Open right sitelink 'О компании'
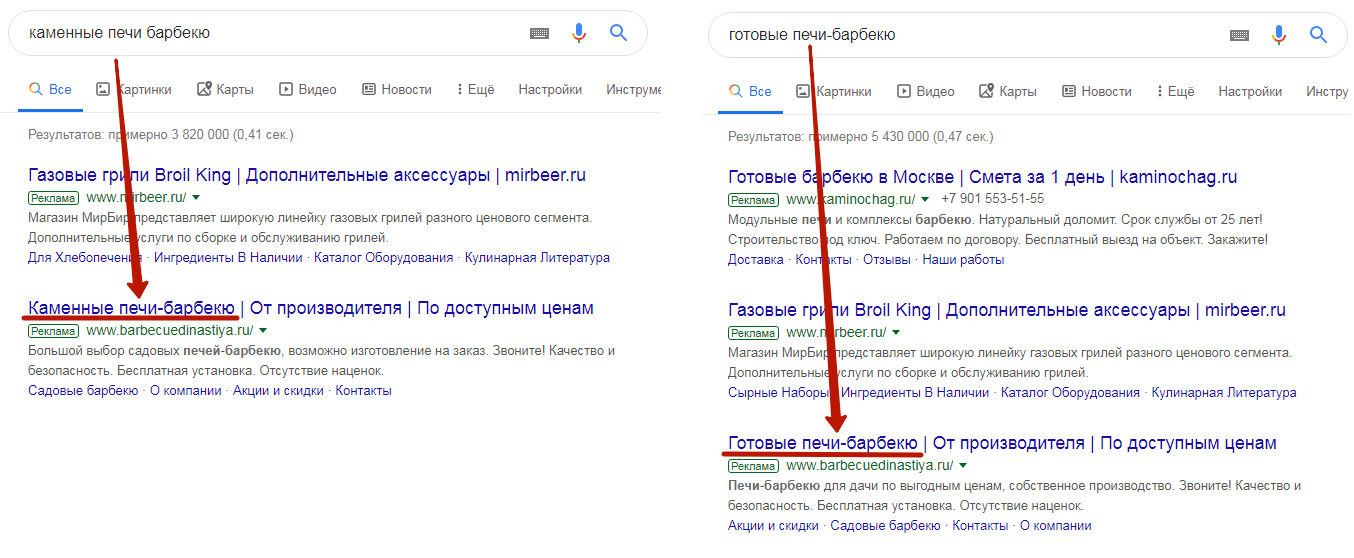This screenshot has width=1354, height=558. pyautogui.click(x=1056, y=525)
